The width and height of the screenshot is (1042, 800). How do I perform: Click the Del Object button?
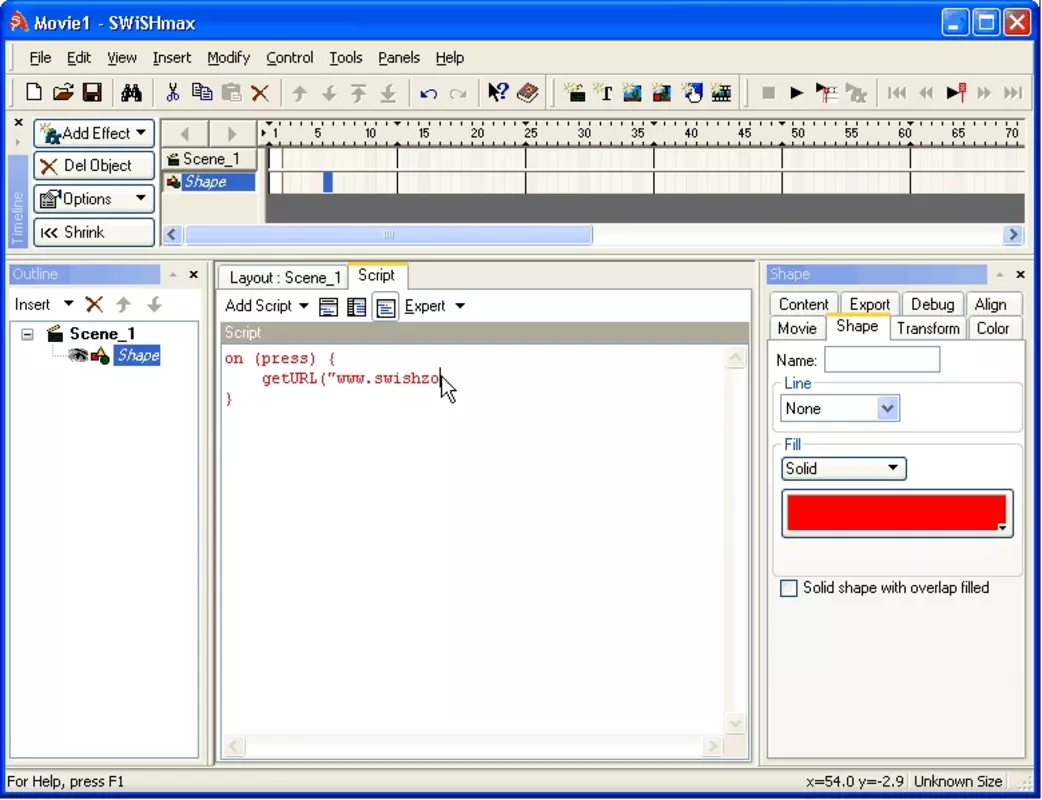(x=94, y=165)
